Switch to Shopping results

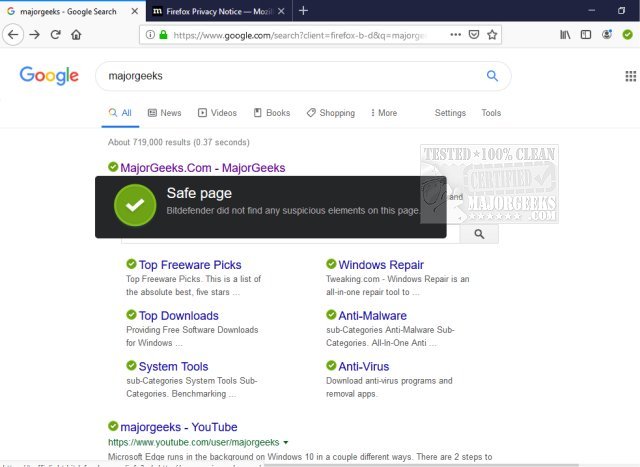[x=331, y=113]
